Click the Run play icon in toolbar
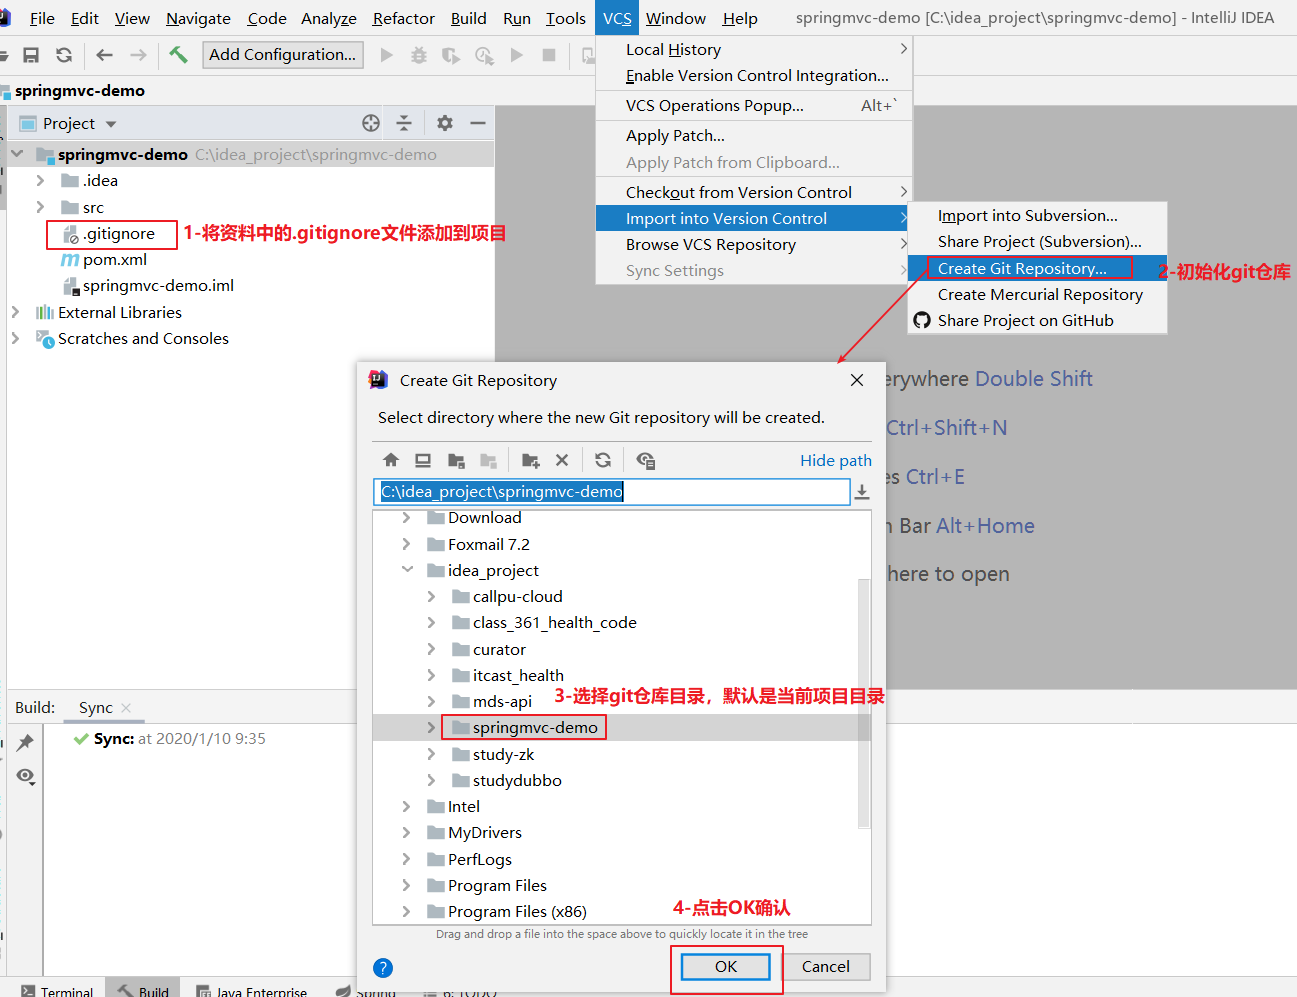 pos(387,55)
